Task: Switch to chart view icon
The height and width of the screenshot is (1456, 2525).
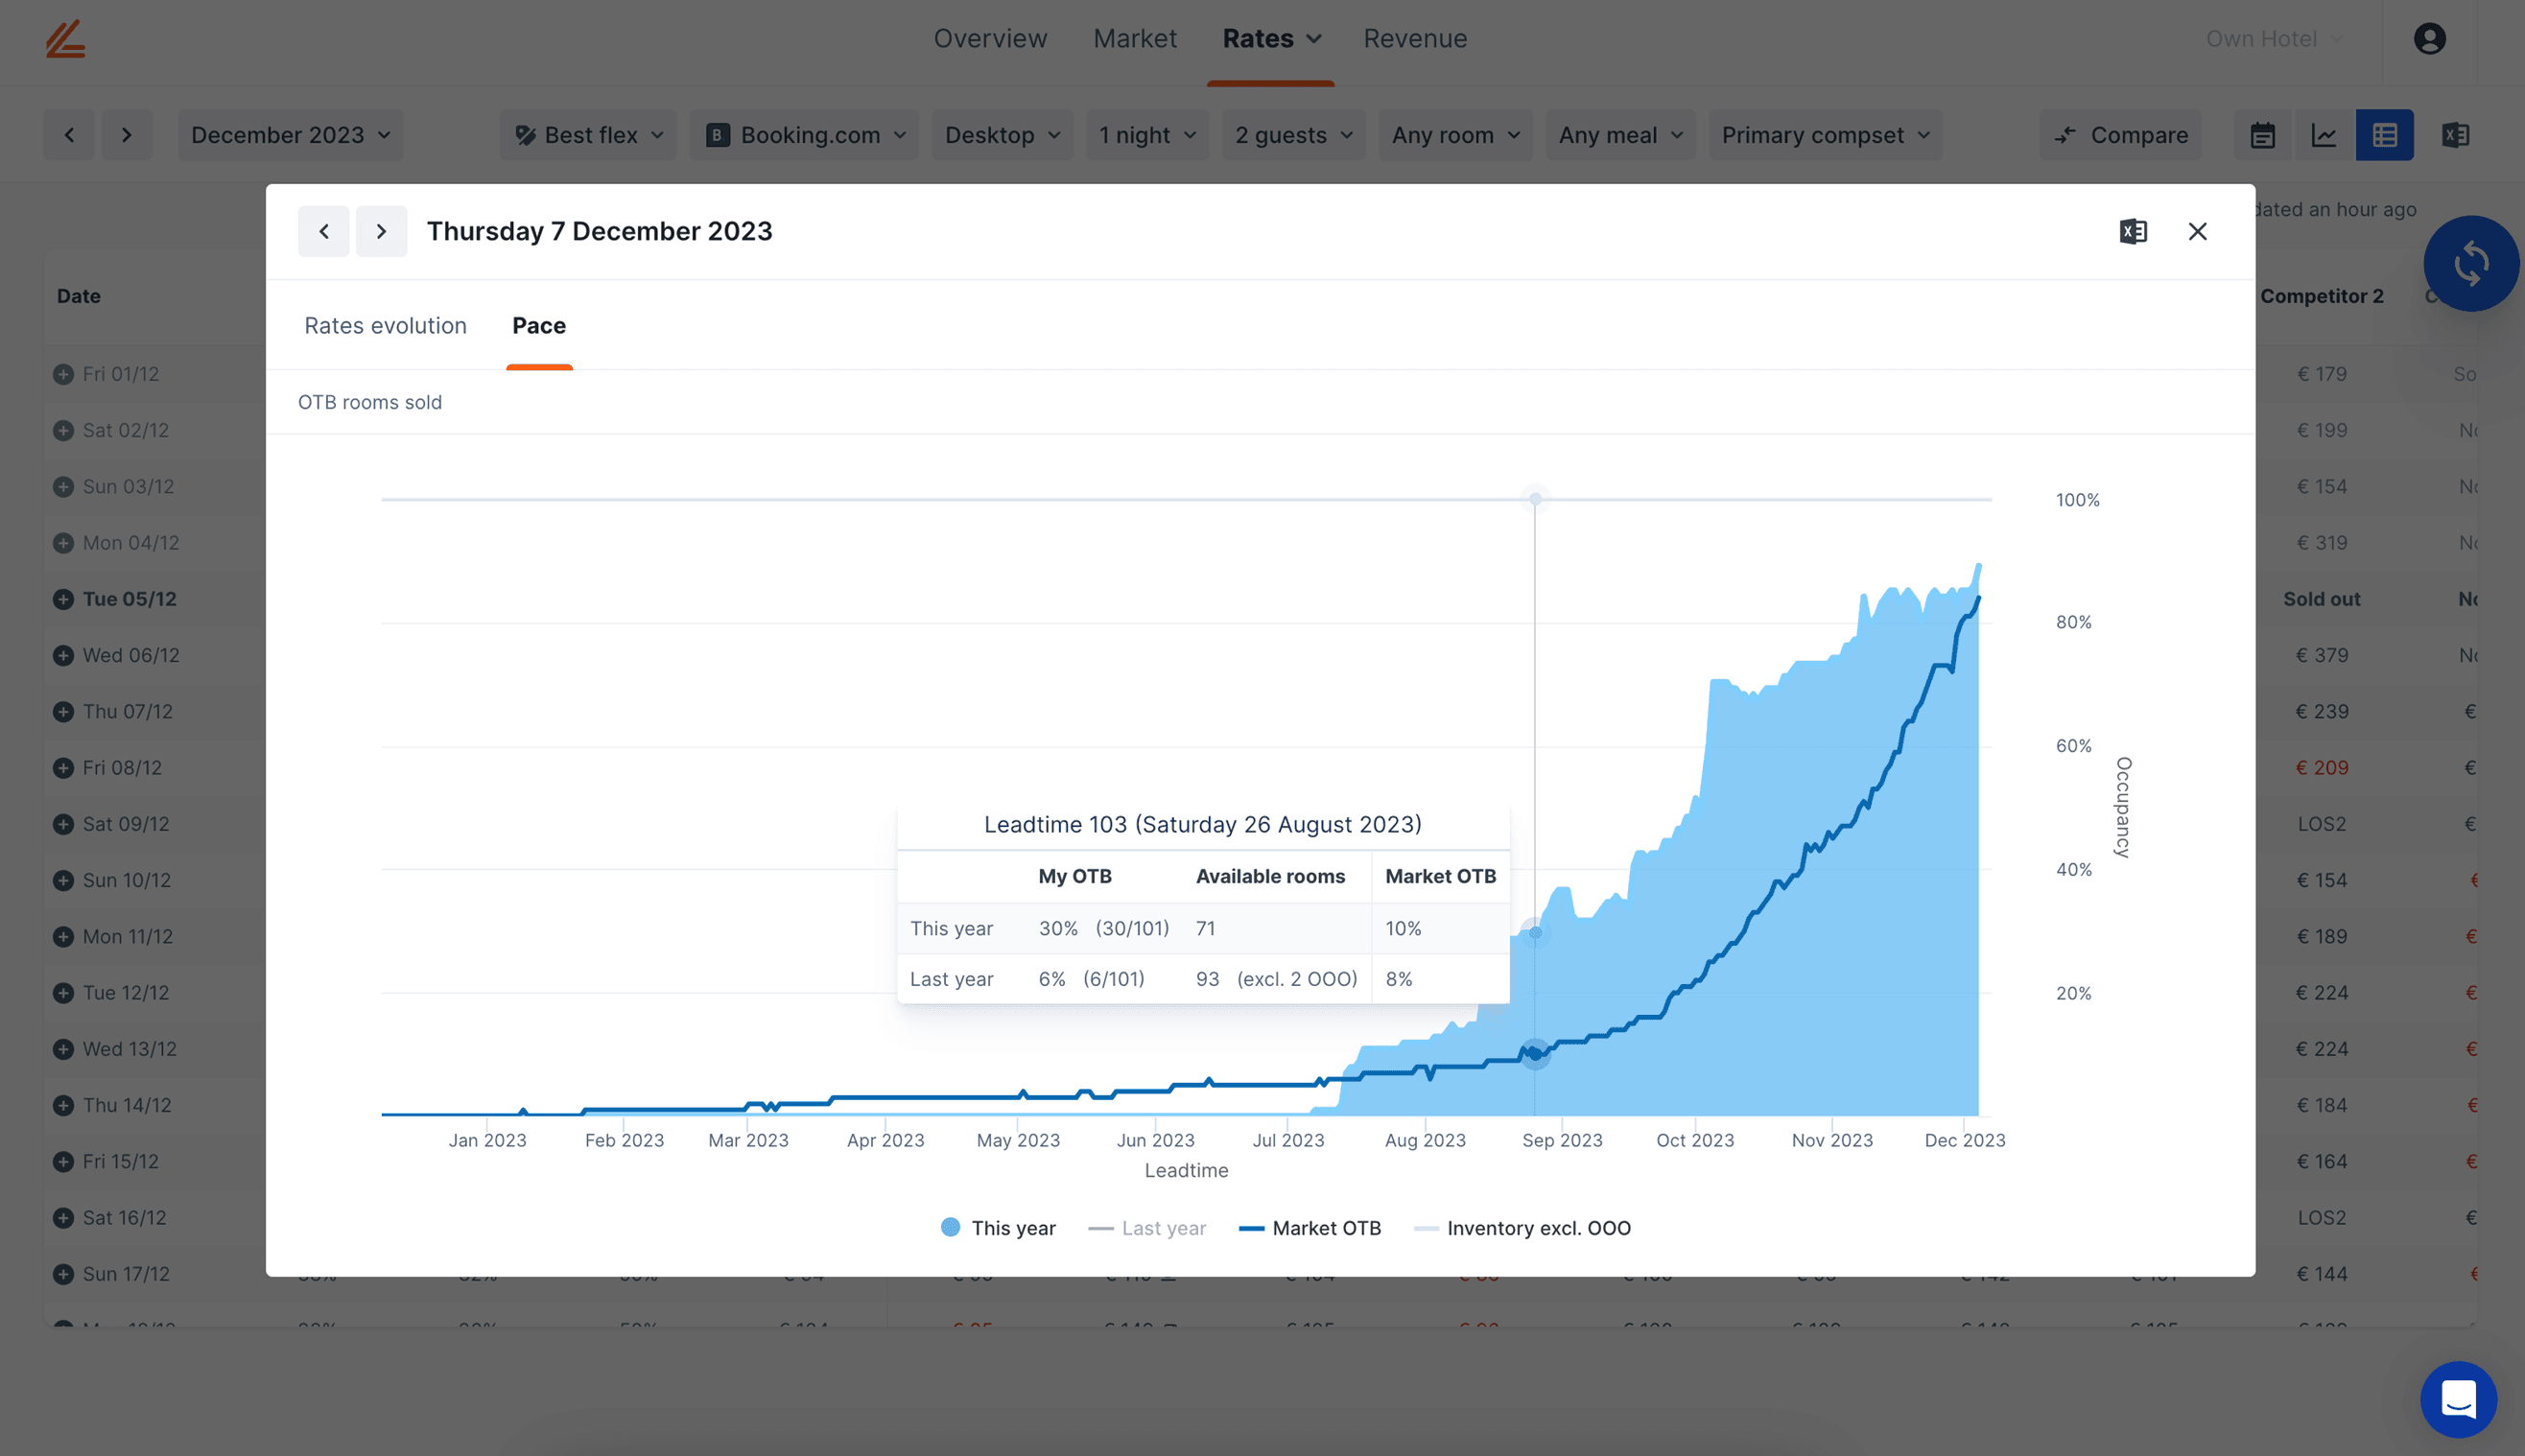Action: point(2323,135)
